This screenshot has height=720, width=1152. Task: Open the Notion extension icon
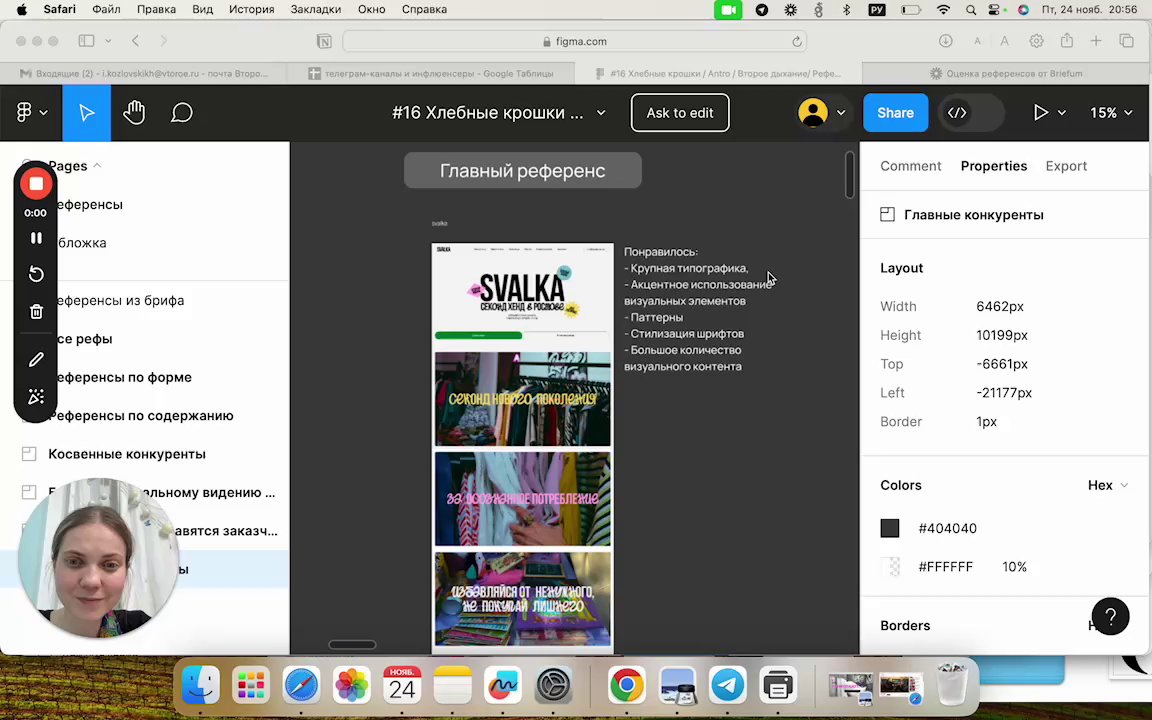[324, 41]
